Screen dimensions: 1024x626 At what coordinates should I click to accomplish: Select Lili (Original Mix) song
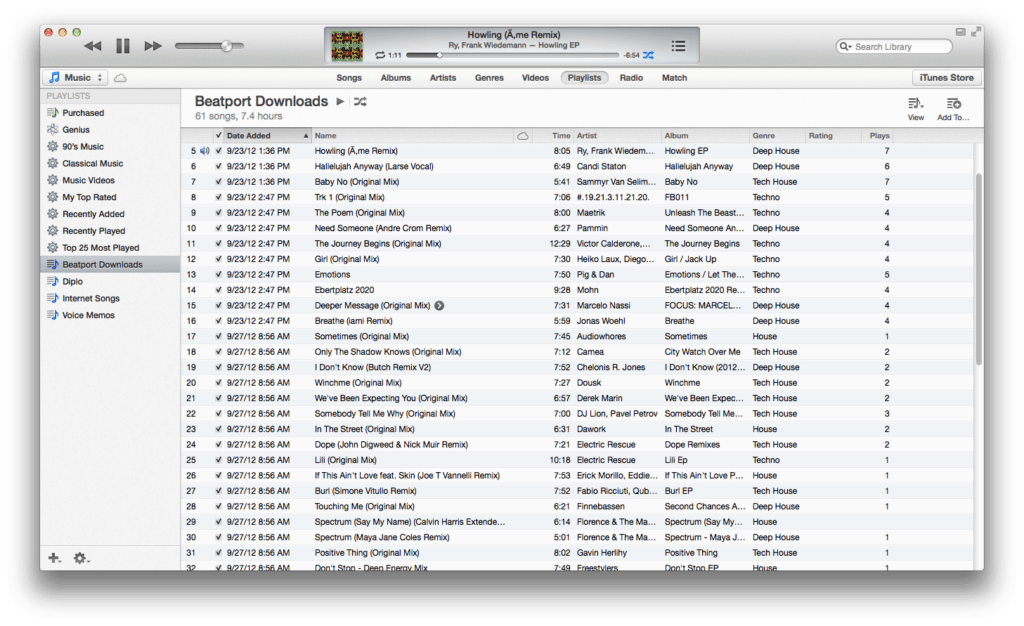point(577,460)
